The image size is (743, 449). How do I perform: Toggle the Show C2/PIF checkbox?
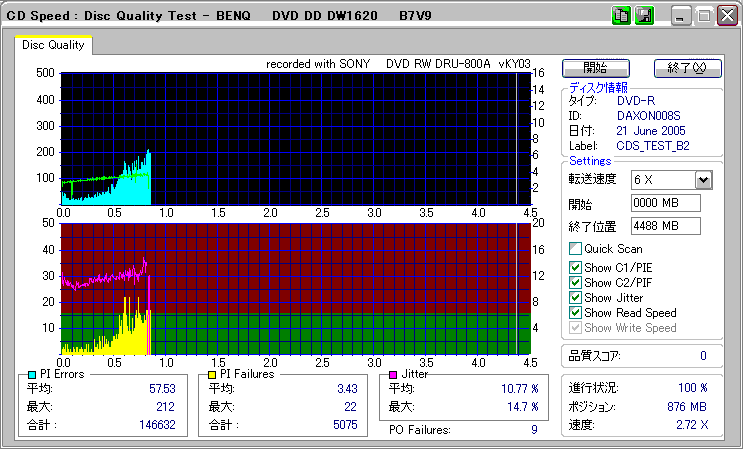575,283
